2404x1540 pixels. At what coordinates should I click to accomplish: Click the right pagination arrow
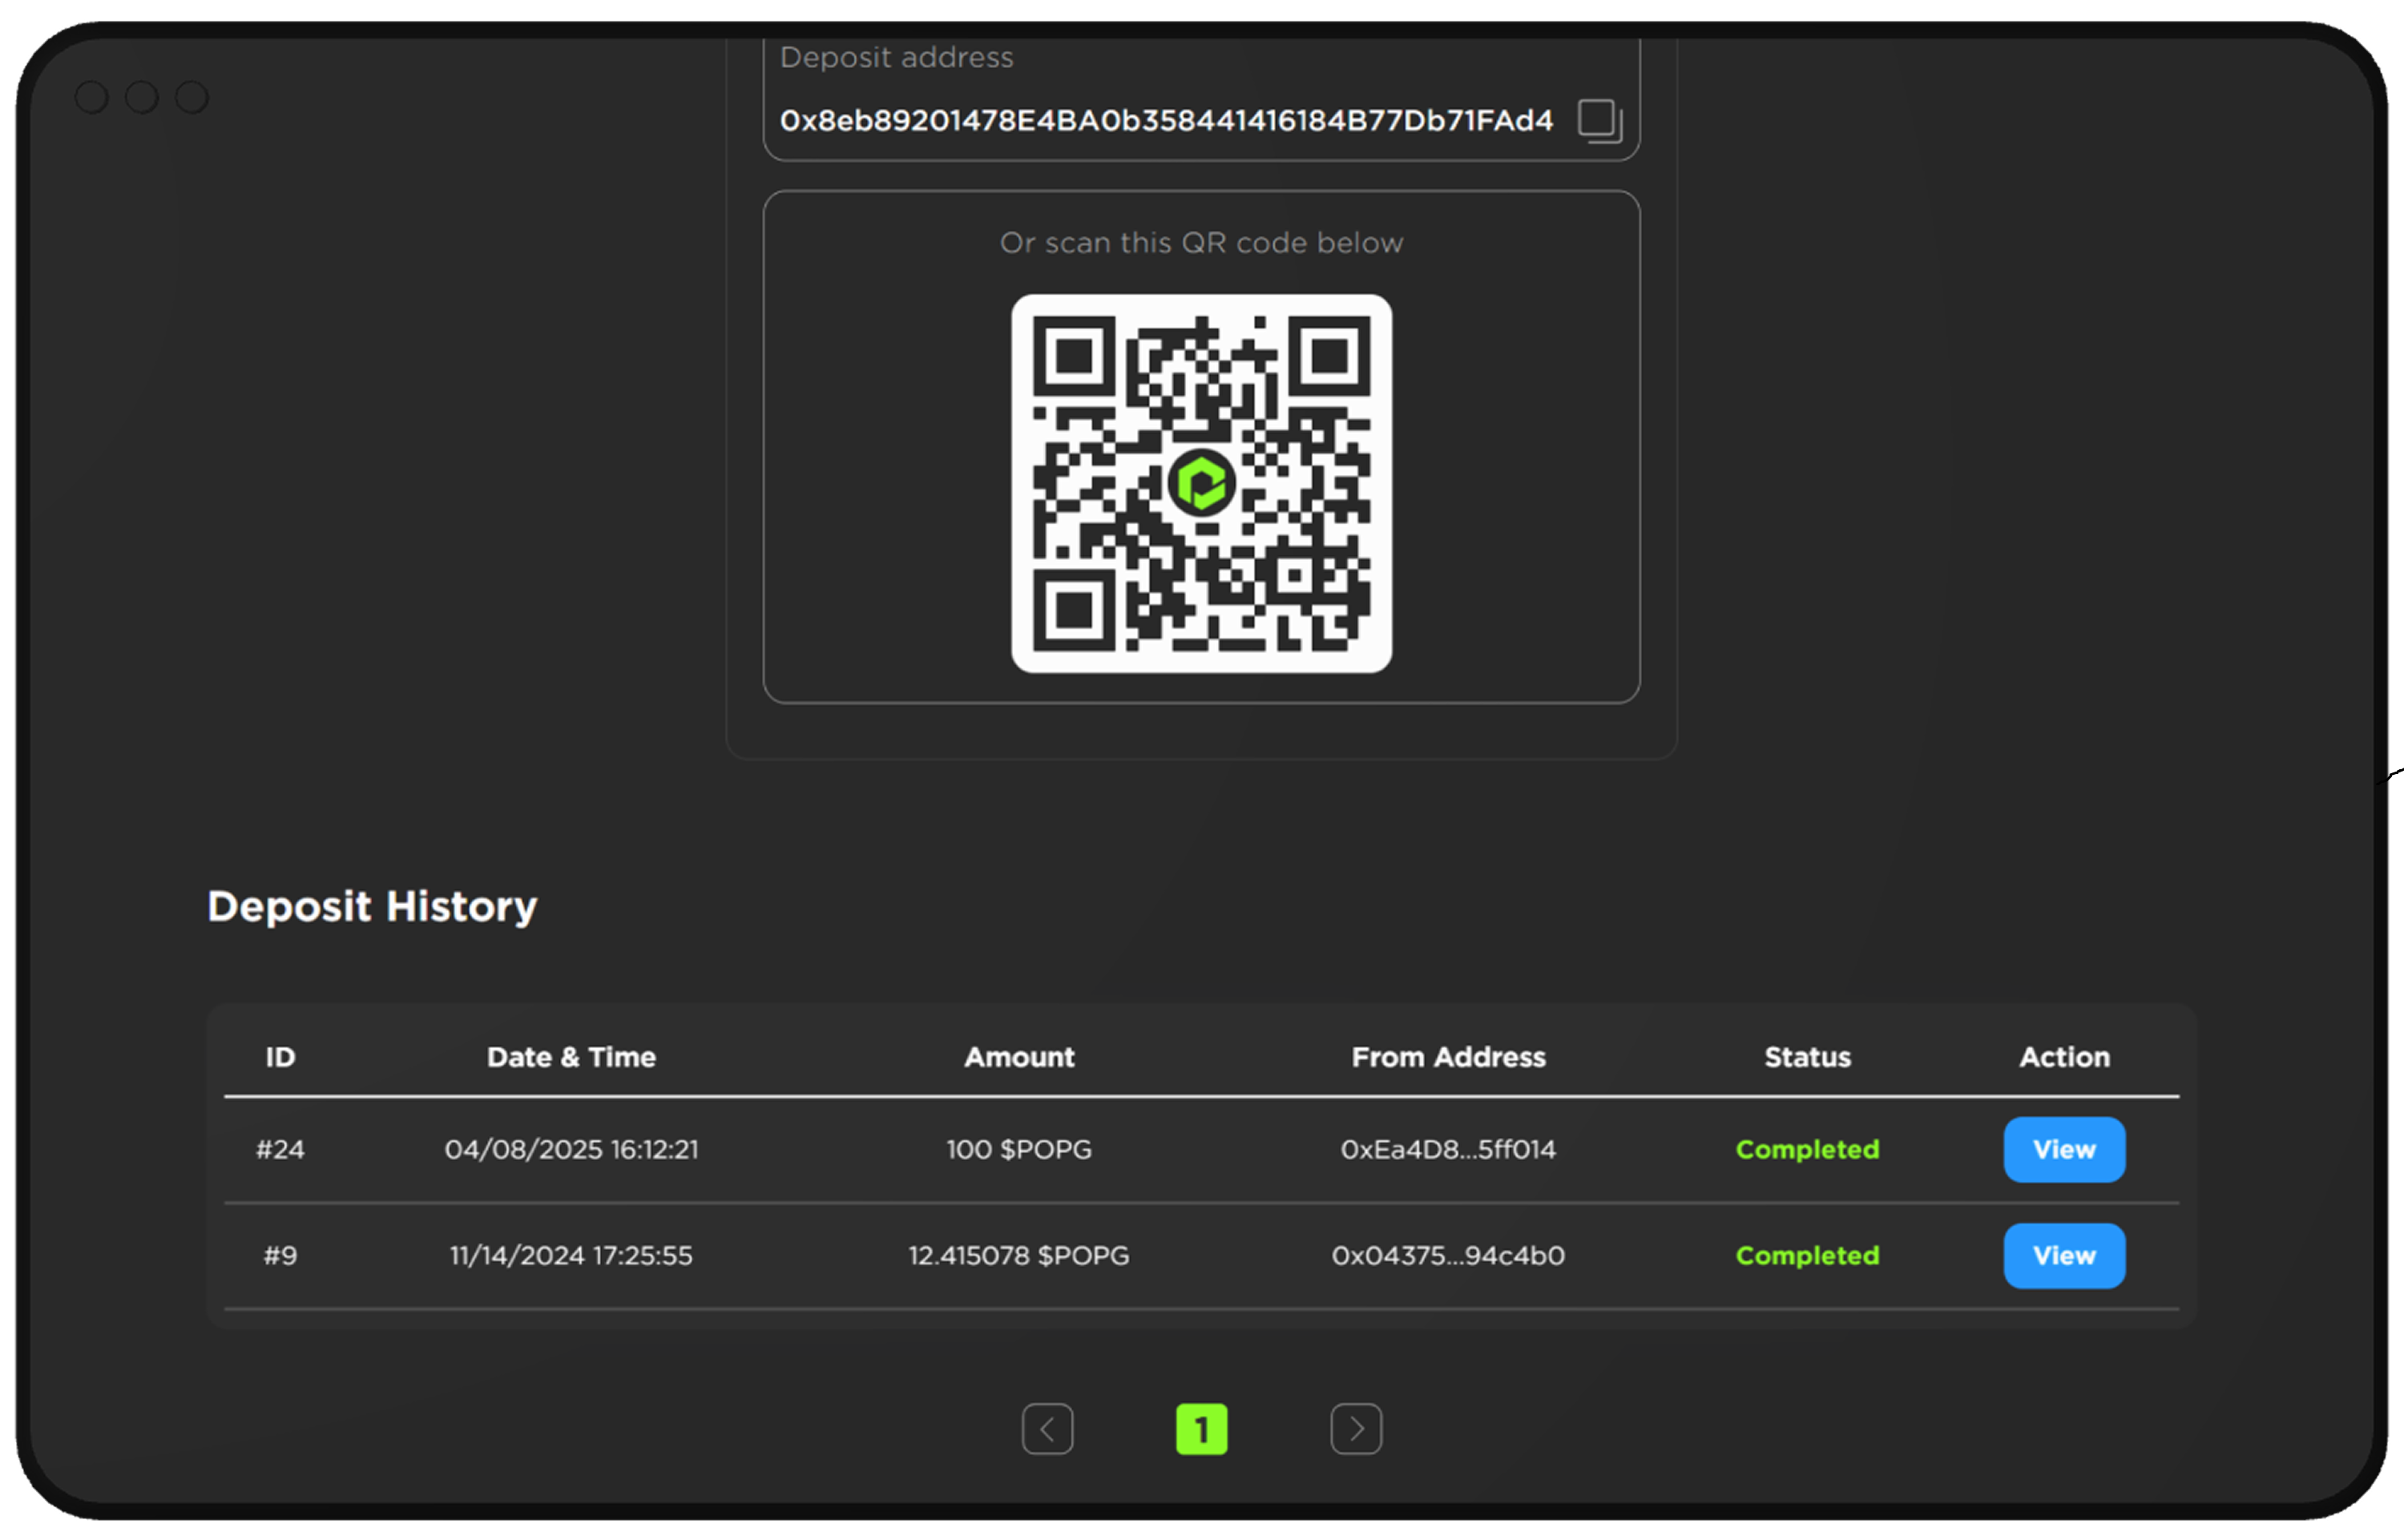[x=1357, y=1430]
